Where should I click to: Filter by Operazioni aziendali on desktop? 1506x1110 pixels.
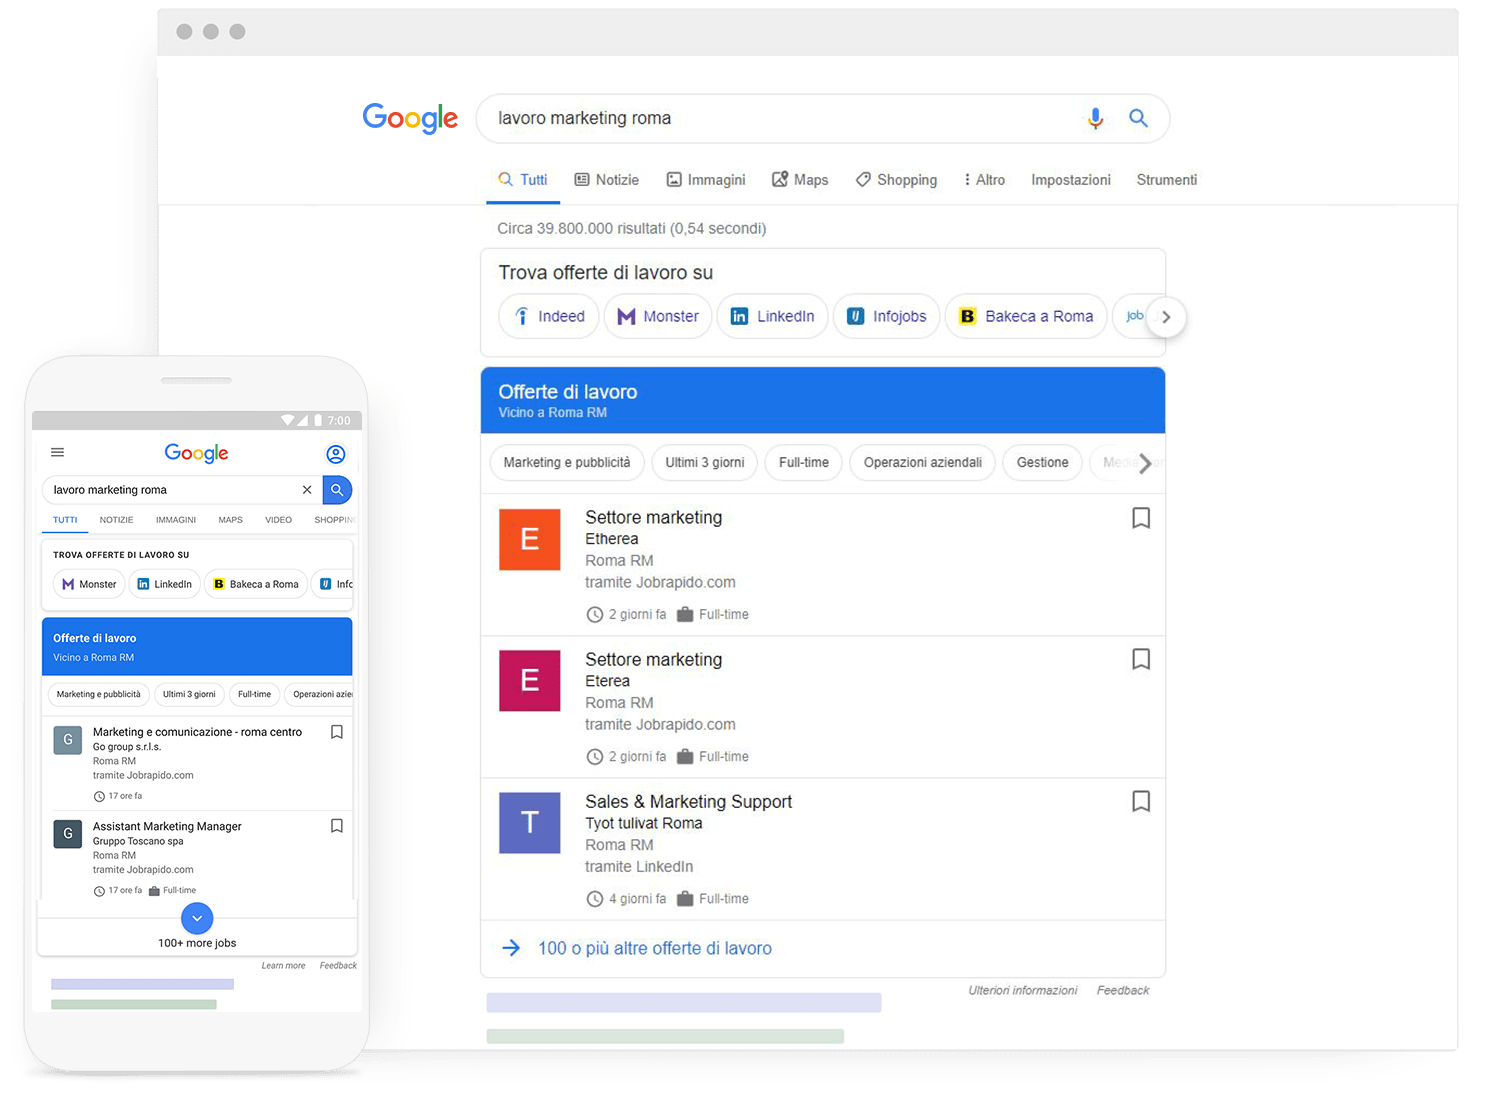pyautogui.click(x=923, y=463)
